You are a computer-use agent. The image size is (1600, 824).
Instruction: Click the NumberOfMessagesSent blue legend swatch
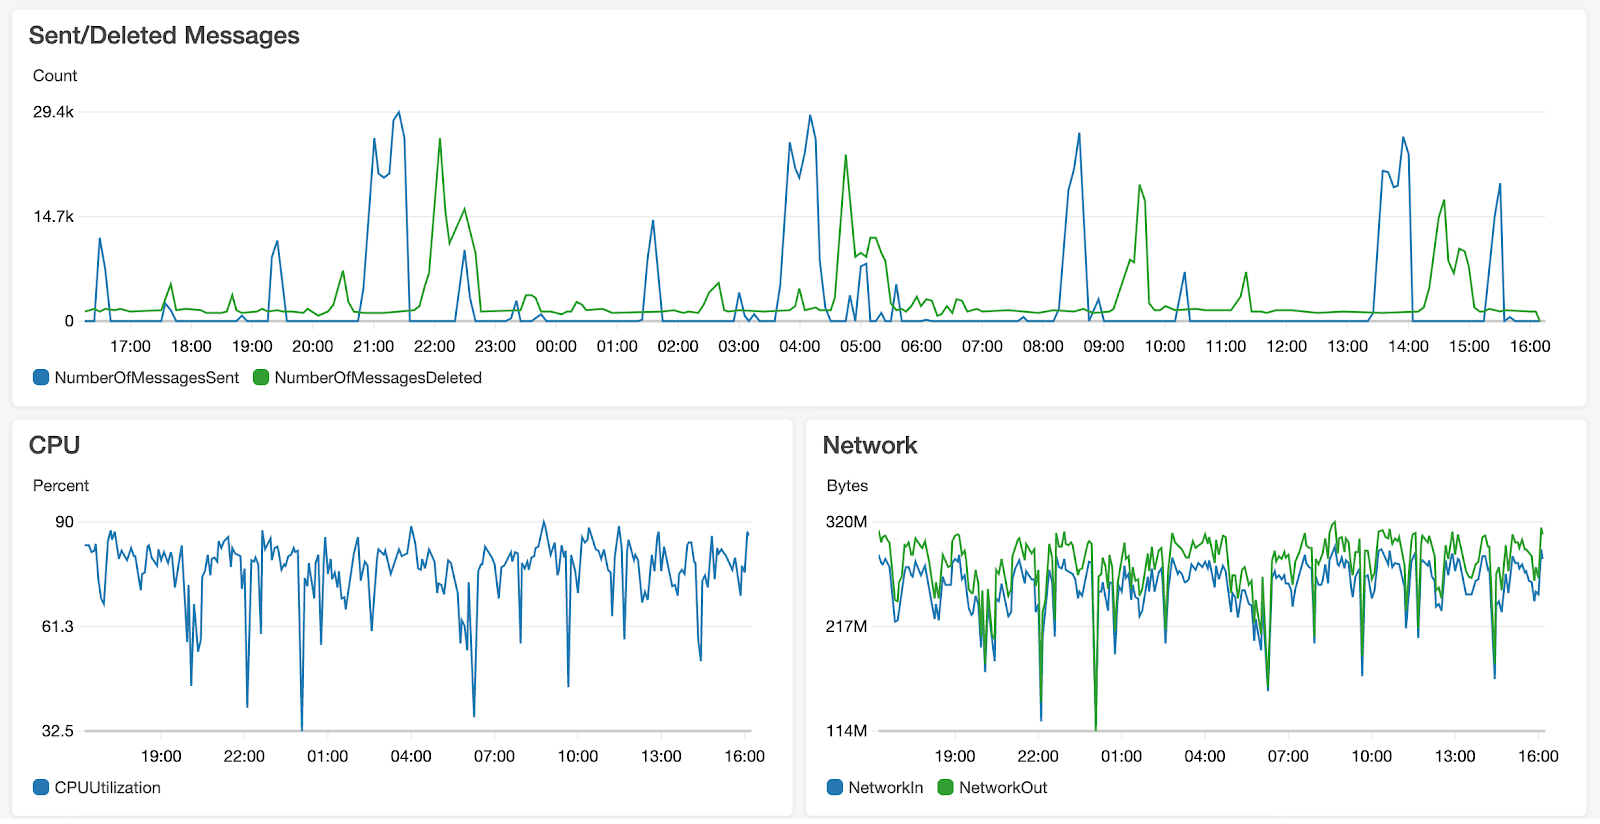point(41,377)
